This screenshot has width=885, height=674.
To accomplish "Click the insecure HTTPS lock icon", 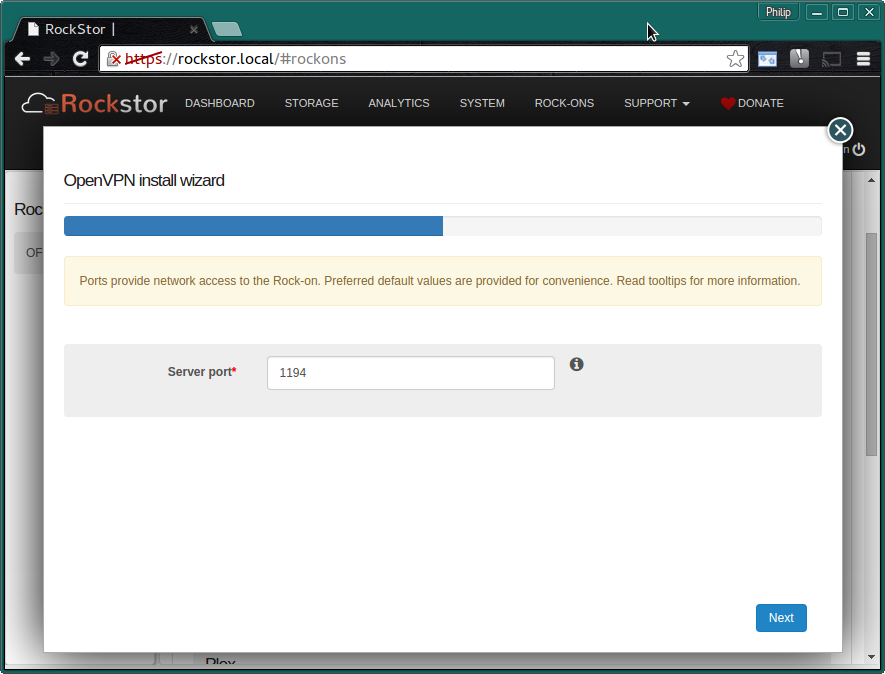I will (x=113, y=59).
